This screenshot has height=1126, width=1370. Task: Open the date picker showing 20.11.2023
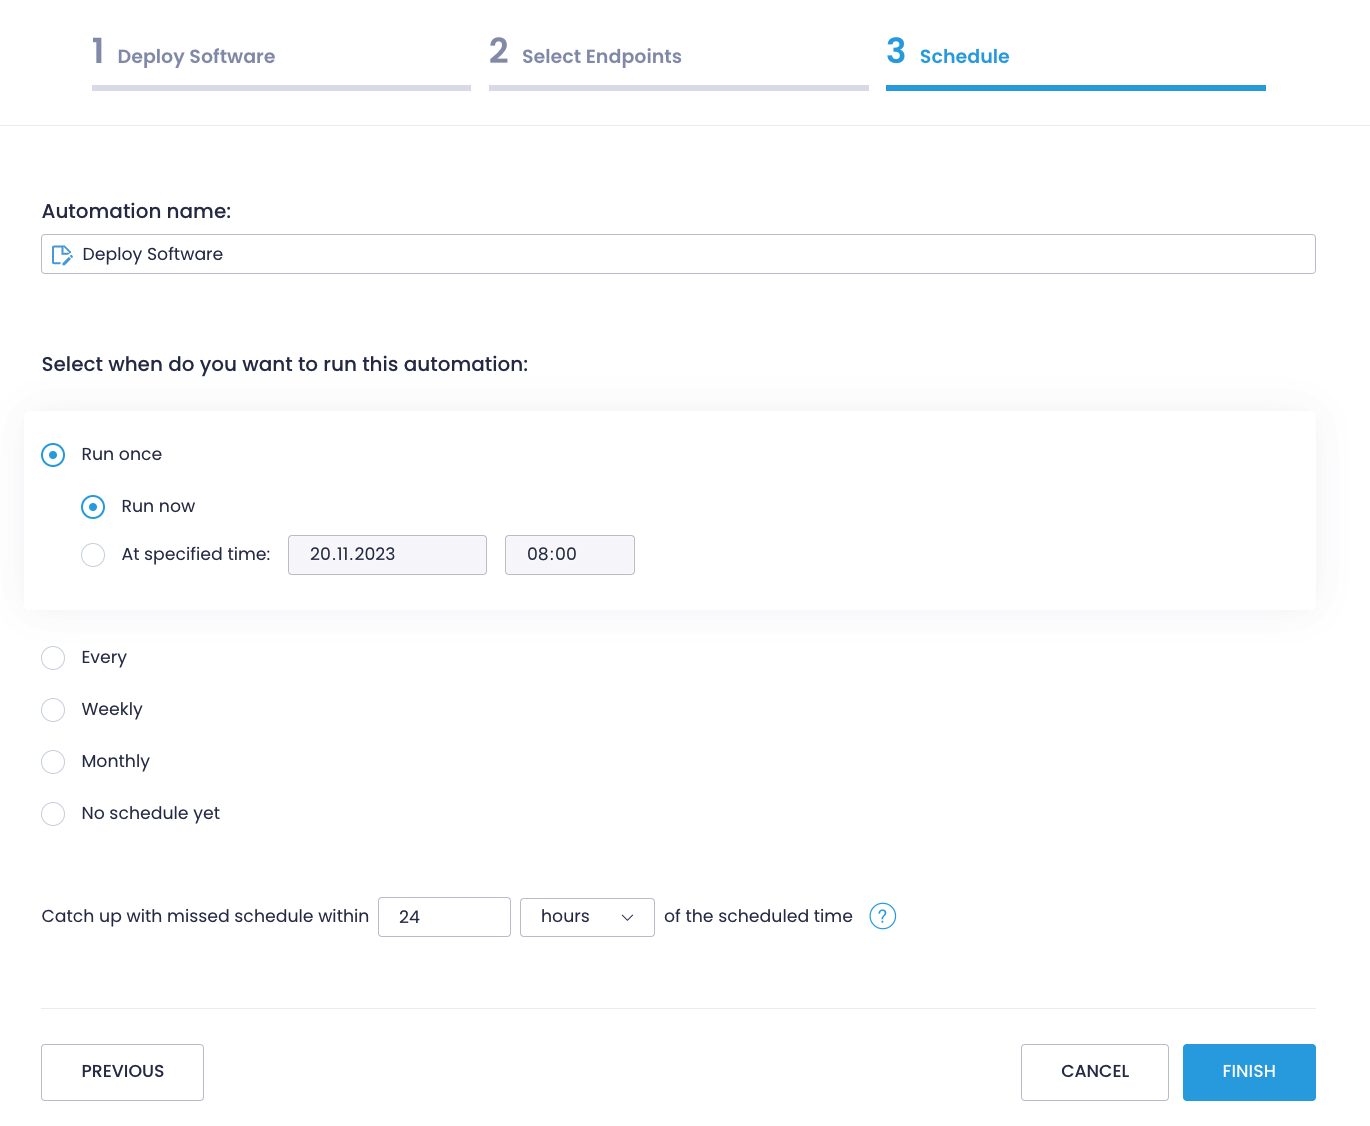tap(387, 554)
